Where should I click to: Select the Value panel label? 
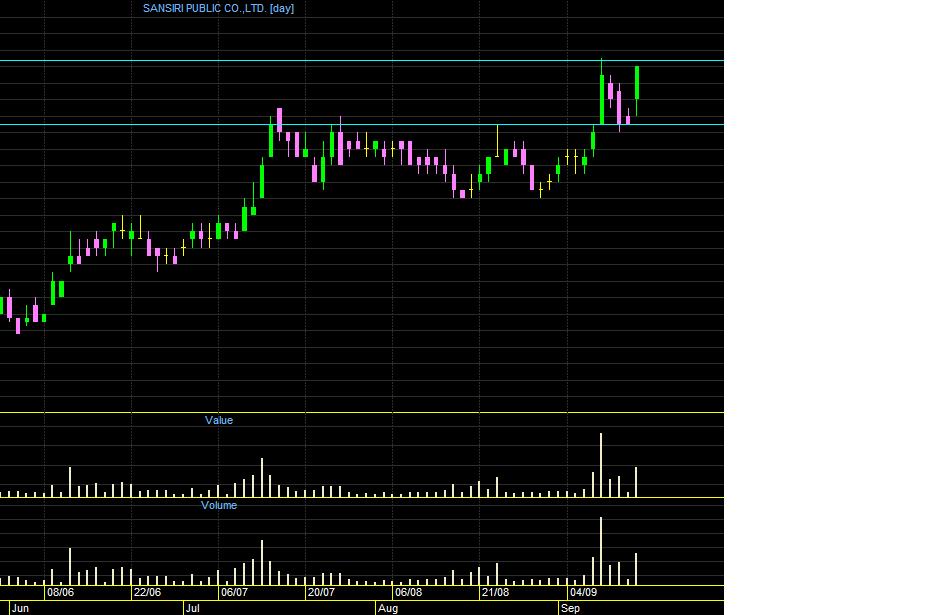click(x=218, y=420)
